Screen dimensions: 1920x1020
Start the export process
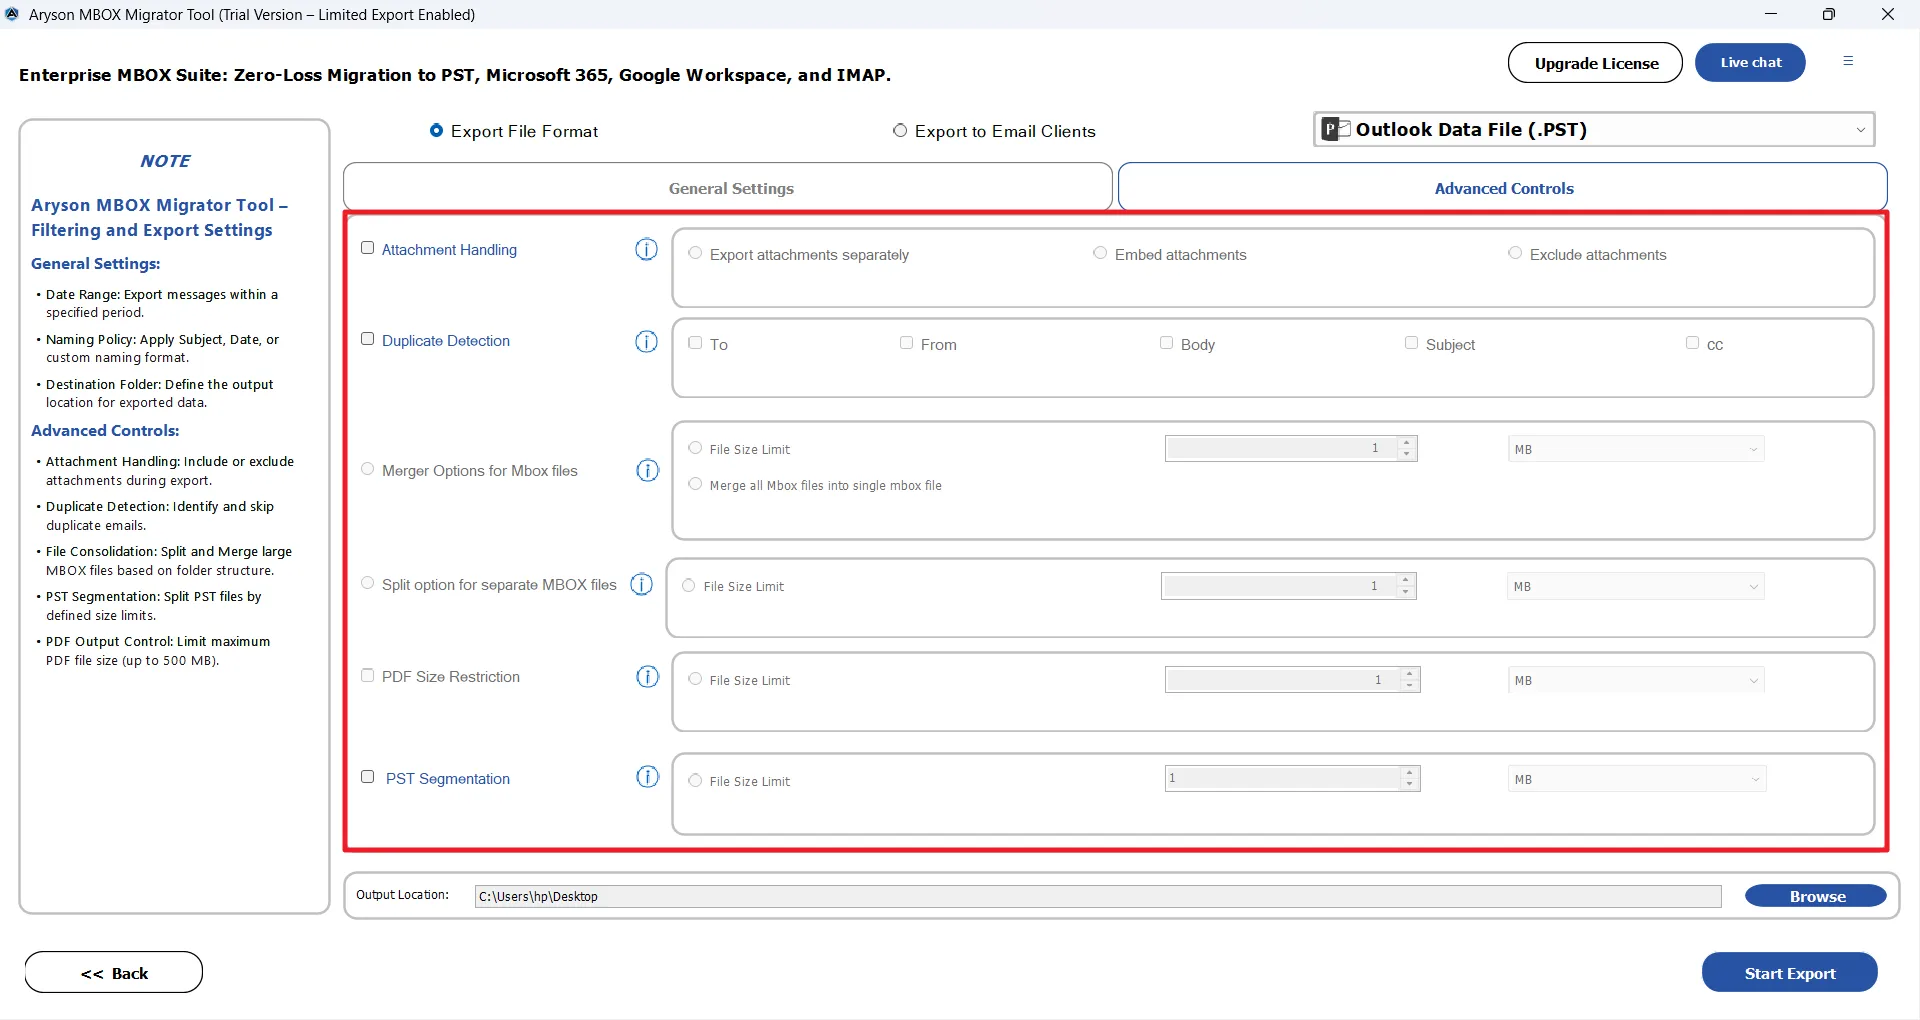(x=1790, y=973)
